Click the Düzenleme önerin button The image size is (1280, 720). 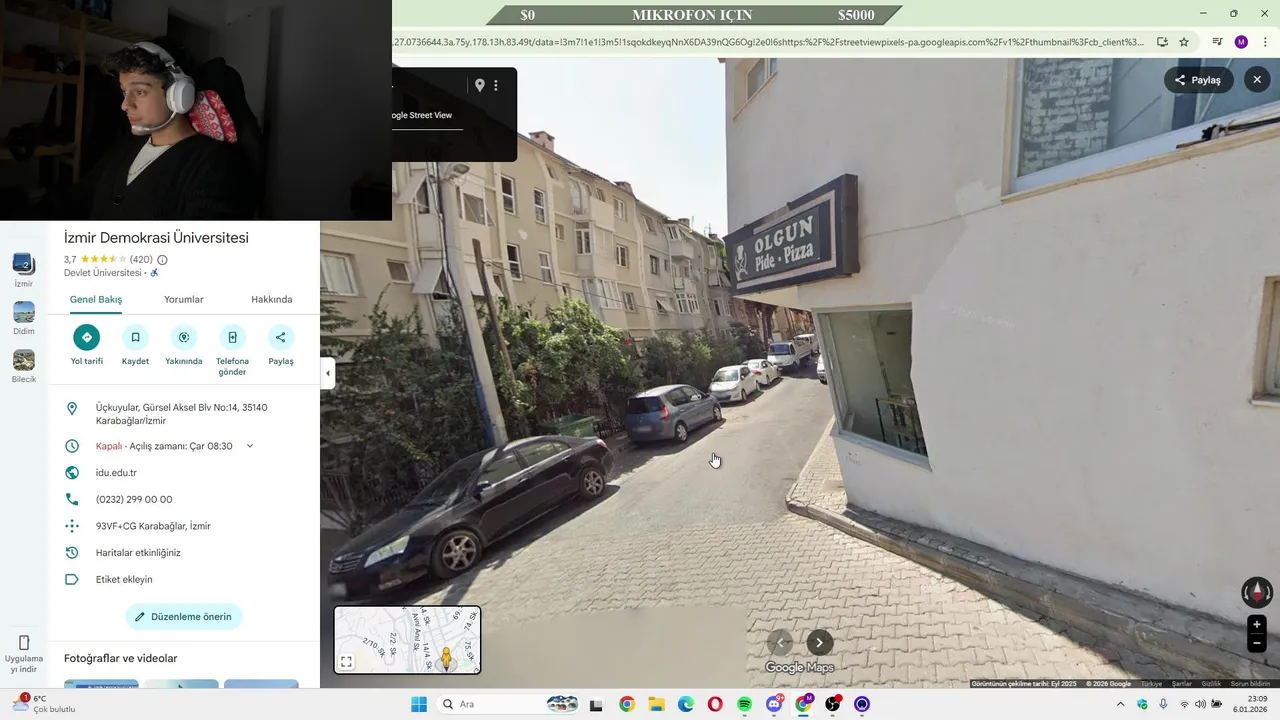184,617
